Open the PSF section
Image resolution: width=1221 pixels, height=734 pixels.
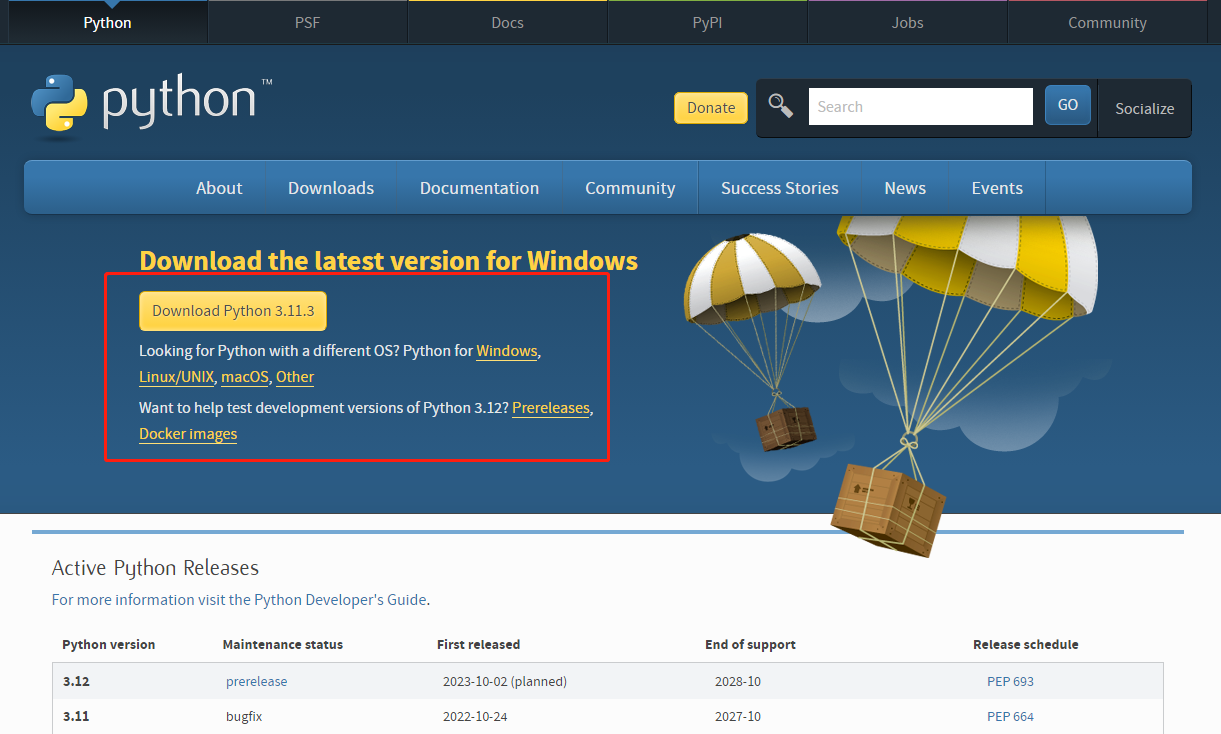pos(307,22)
